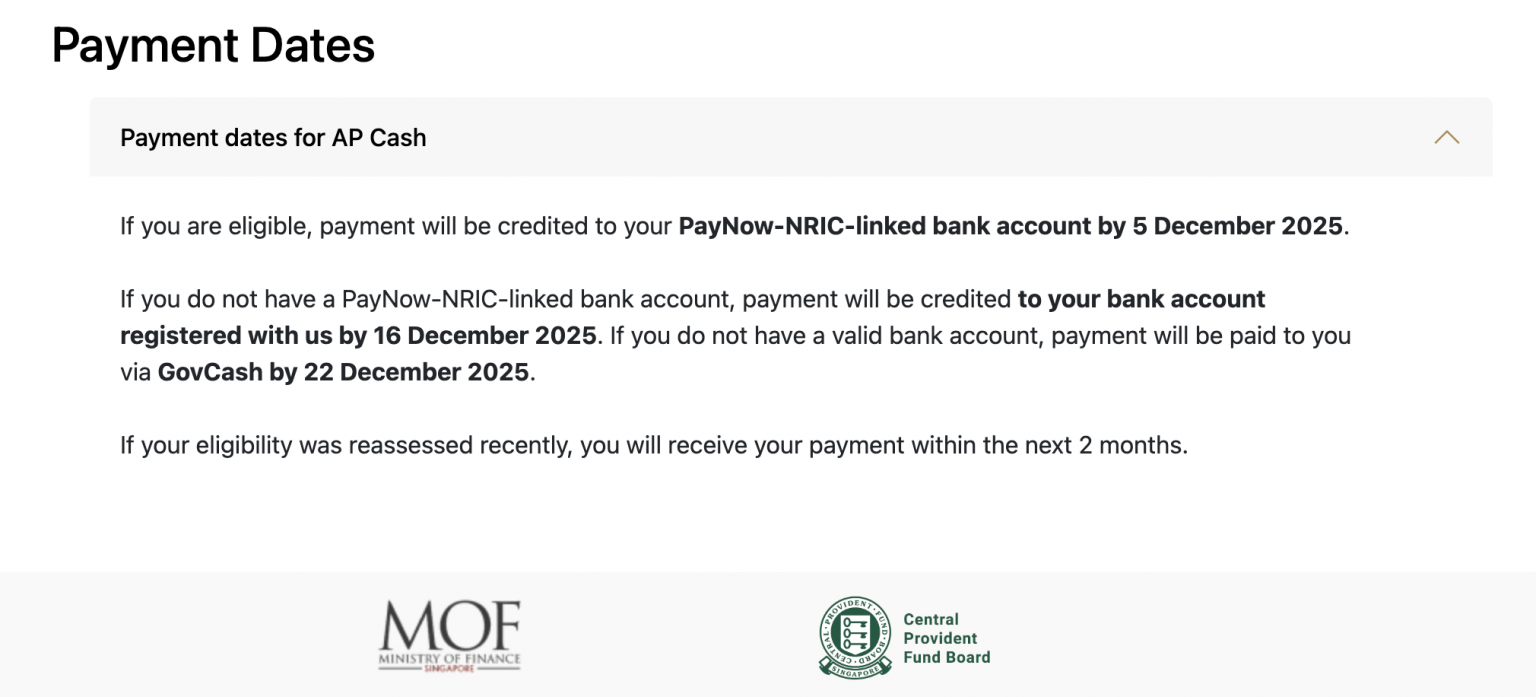Open the Ministry of Finance website via its logo

coord(450,633)
